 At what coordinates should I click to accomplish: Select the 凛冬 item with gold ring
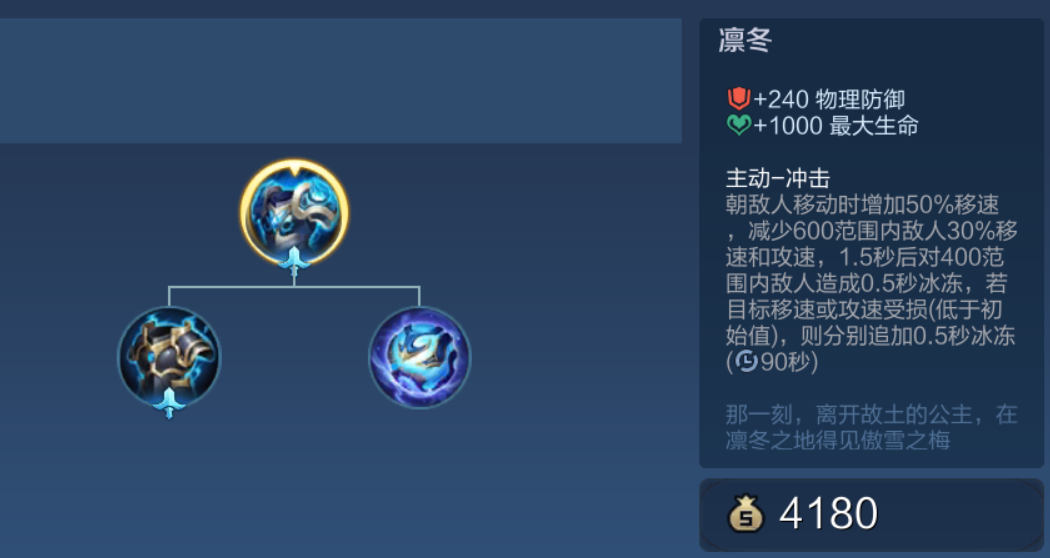(x=294, y=212)
